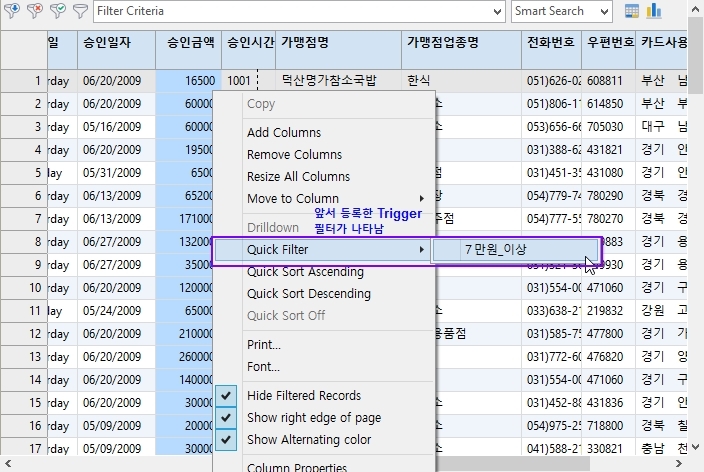Click the remove filter funnel icon with red X
The height and width of the screenshot is (472, 704).
click(34, 11)
